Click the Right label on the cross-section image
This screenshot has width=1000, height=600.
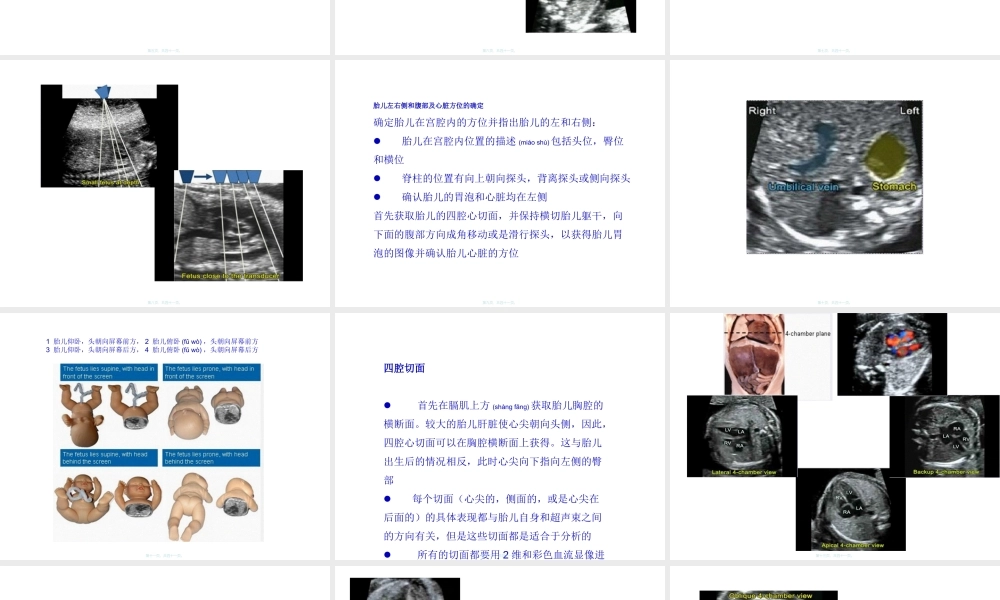[x=761, y=112]
